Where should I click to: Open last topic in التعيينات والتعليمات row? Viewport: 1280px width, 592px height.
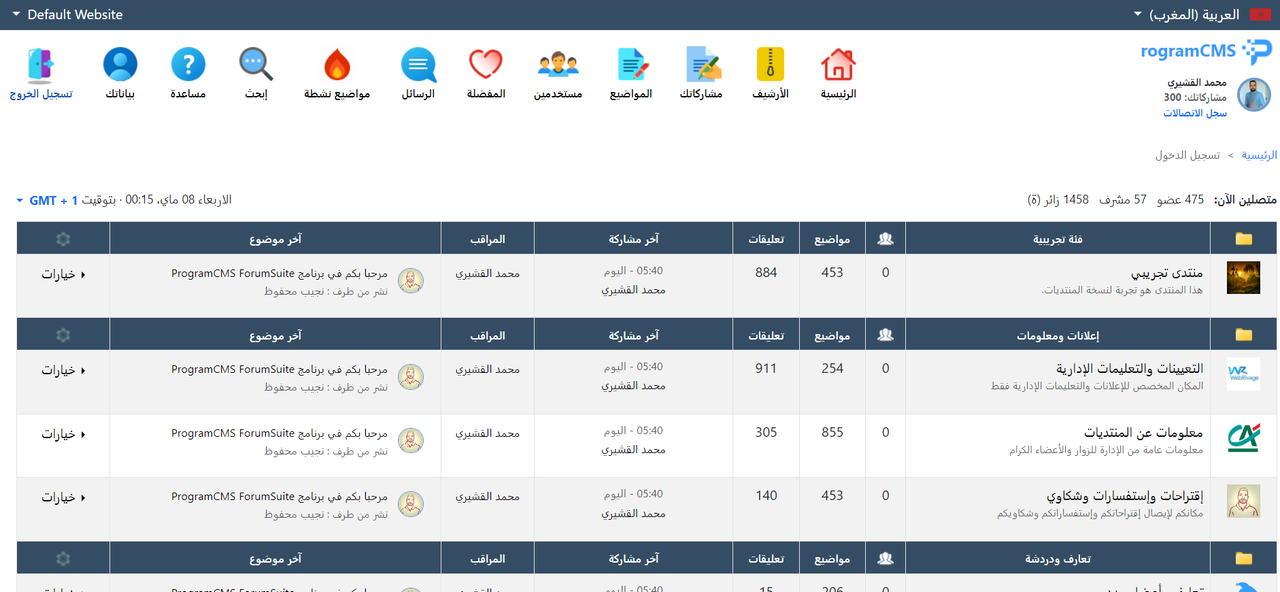click(x=280, y=369)
